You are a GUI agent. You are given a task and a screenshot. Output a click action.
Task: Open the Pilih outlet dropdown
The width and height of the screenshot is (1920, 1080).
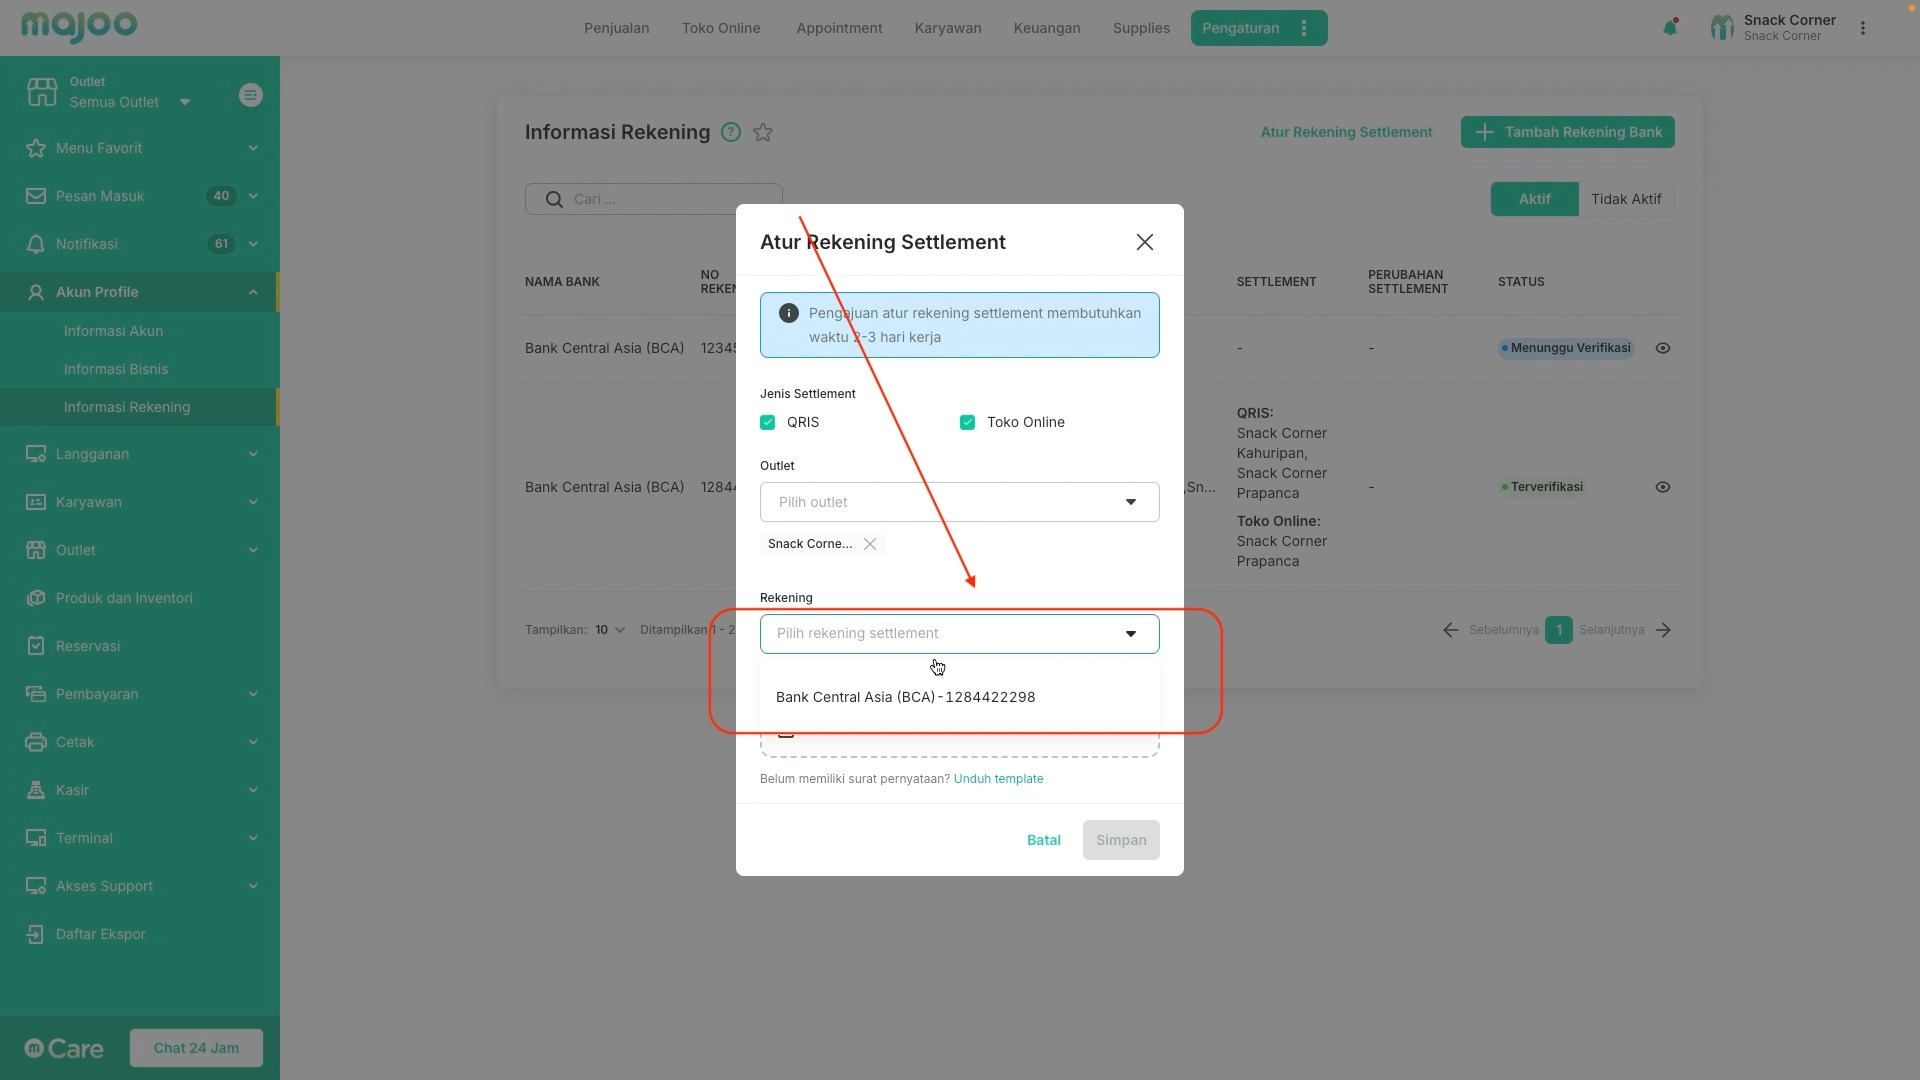pos(959,502)
